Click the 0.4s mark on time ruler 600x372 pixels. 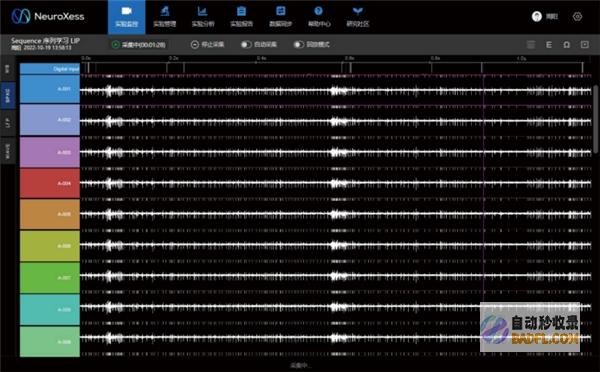point(261,58)
